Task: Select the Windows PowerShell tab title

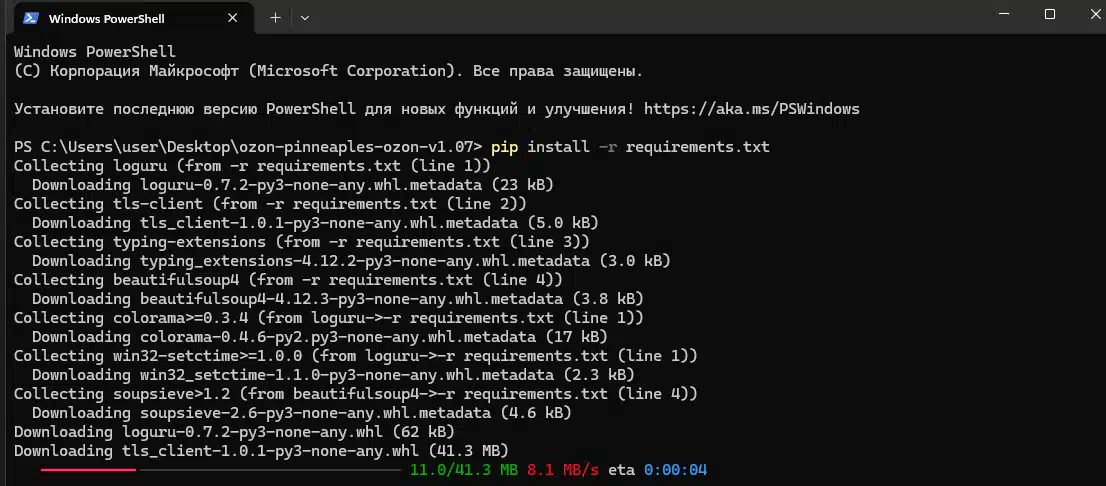Action: pyautogui.click(x=107, y=19)
